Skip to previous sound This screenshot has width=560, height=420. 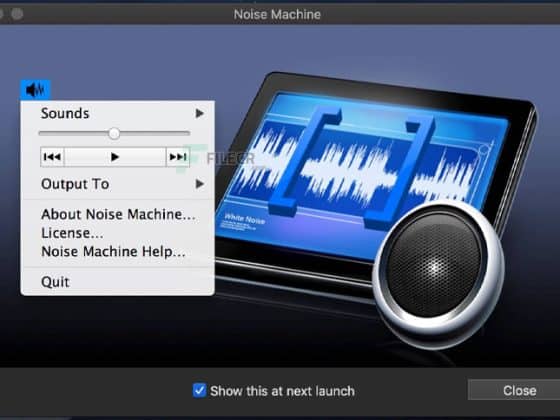(52, 157)
